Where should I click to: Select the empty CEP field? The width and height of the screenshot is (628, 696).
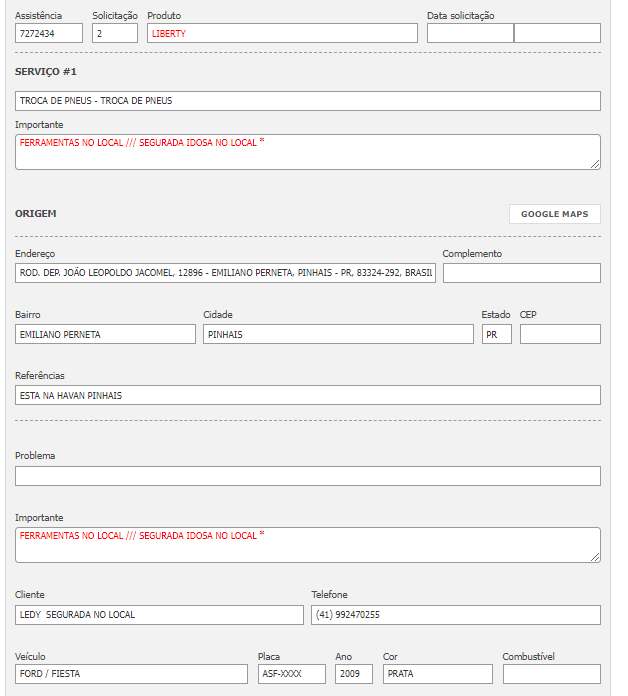pyautogui.click(x=560, y=334)
